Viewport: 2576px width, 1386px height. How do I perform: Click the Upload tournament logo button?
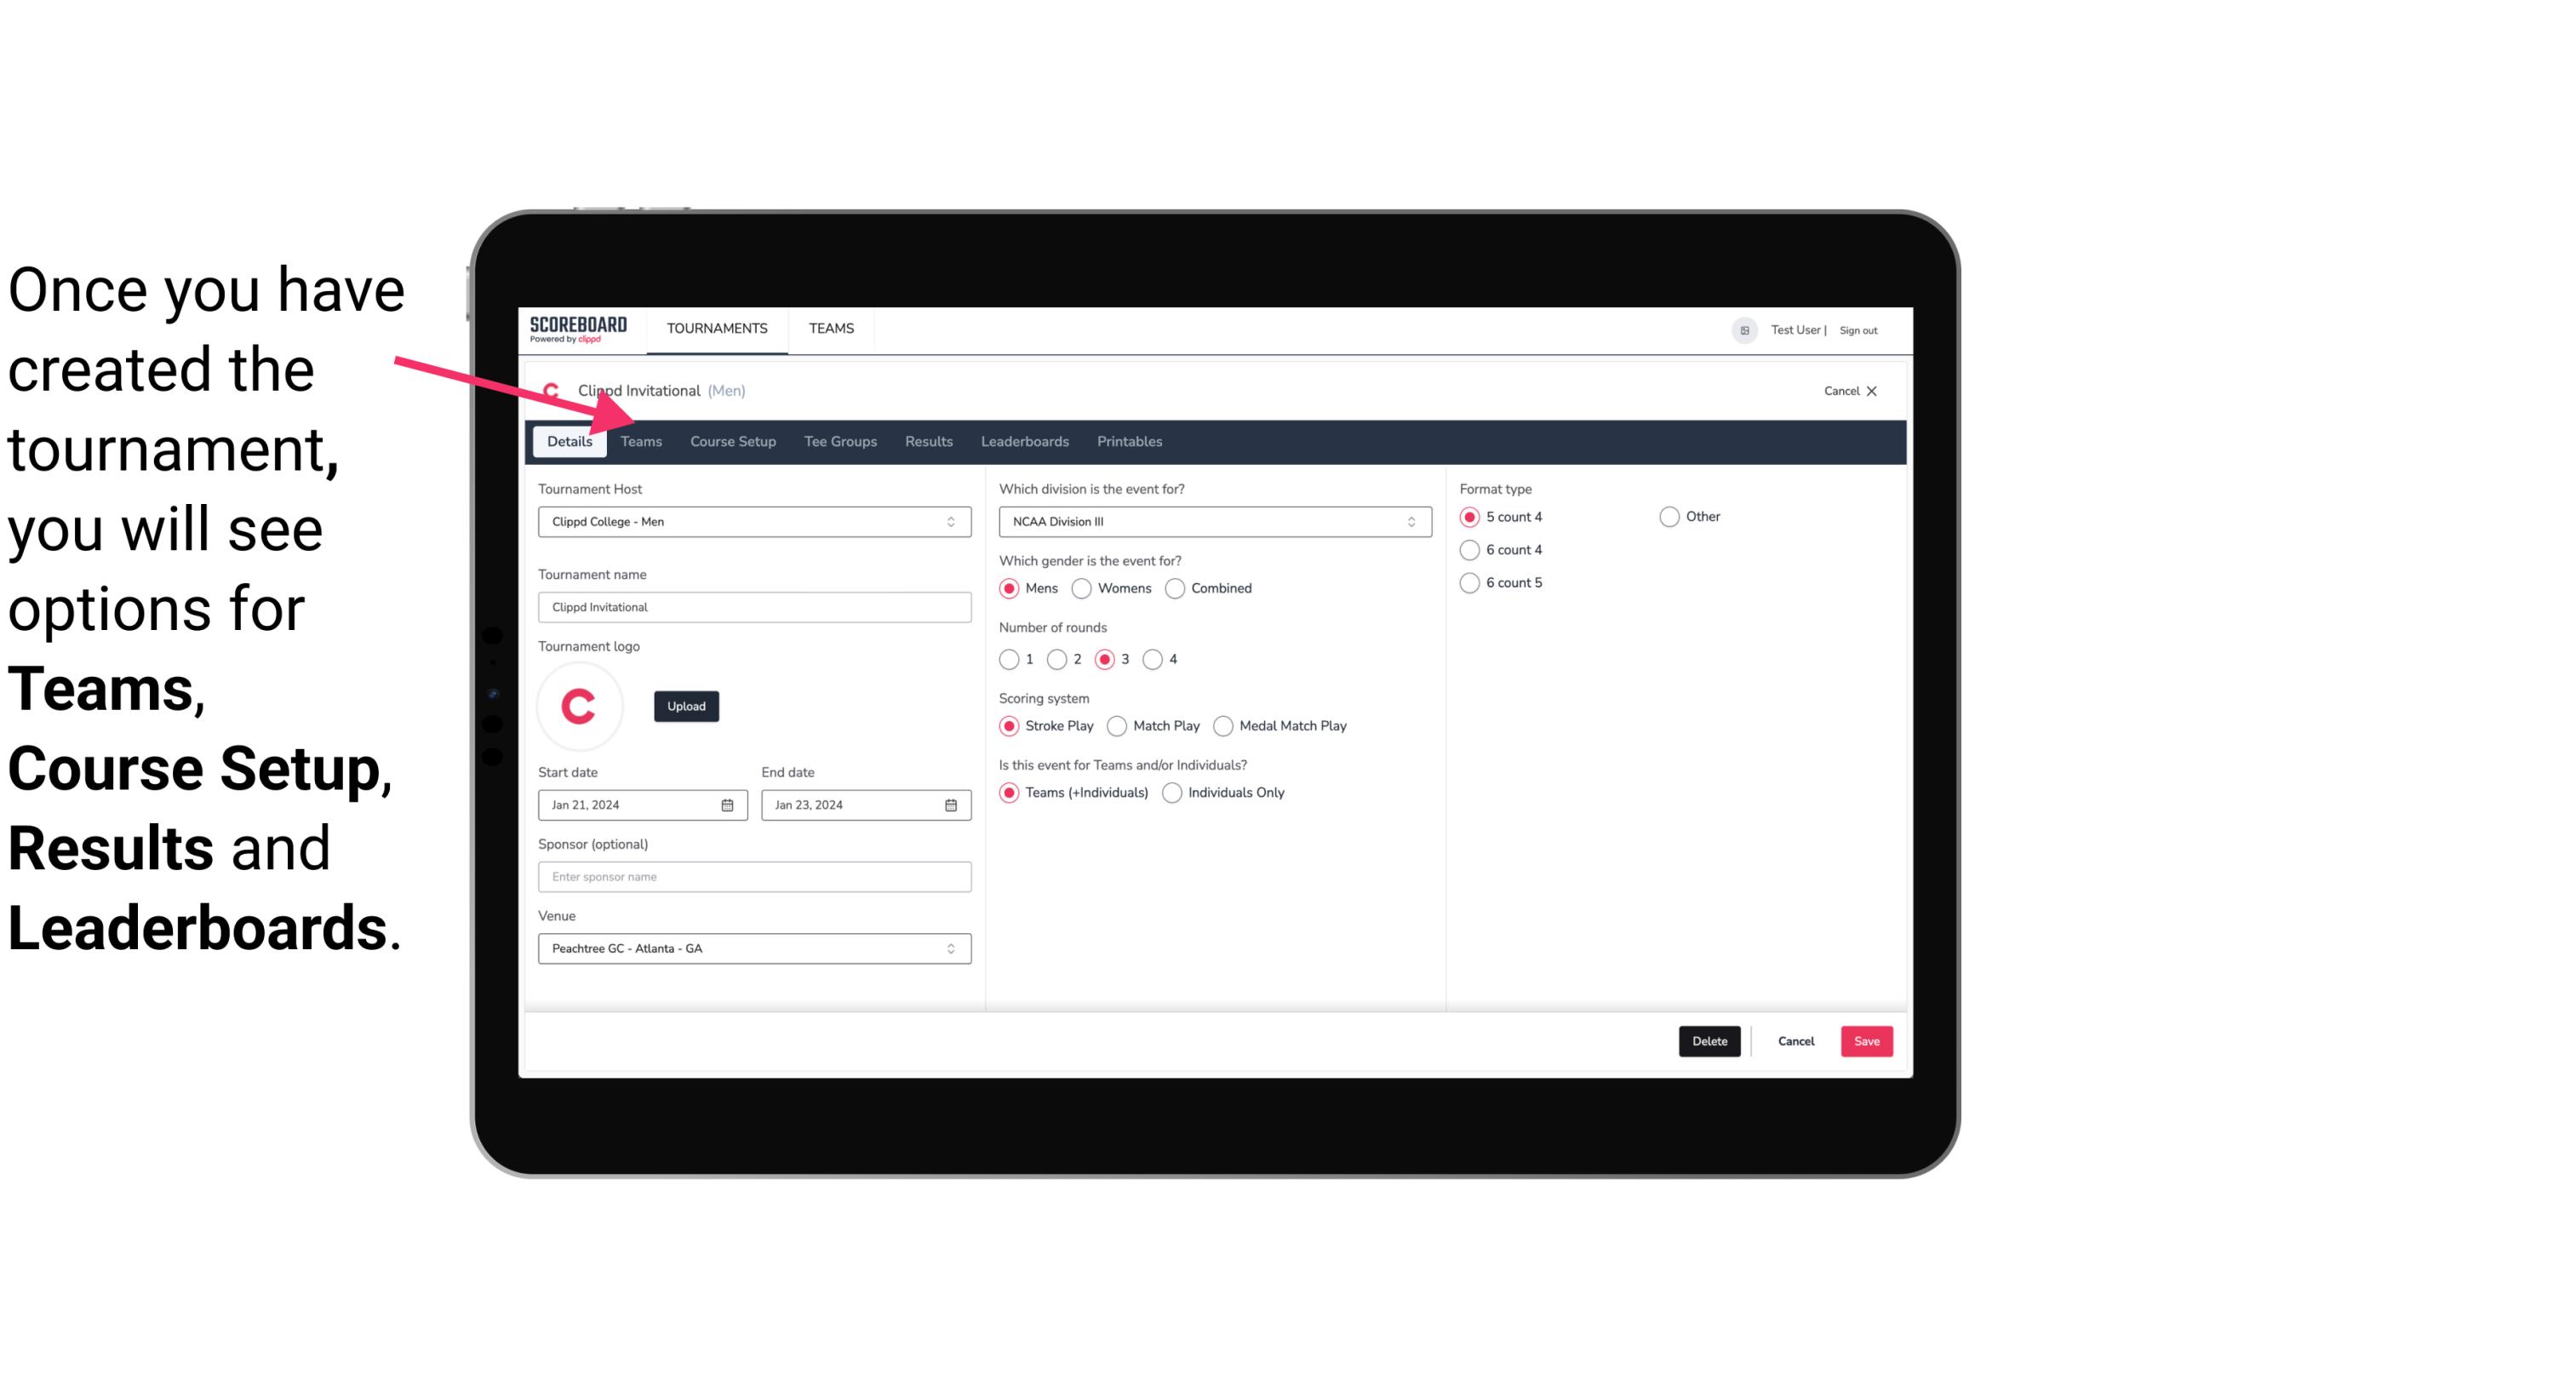[x=684, y=705]
